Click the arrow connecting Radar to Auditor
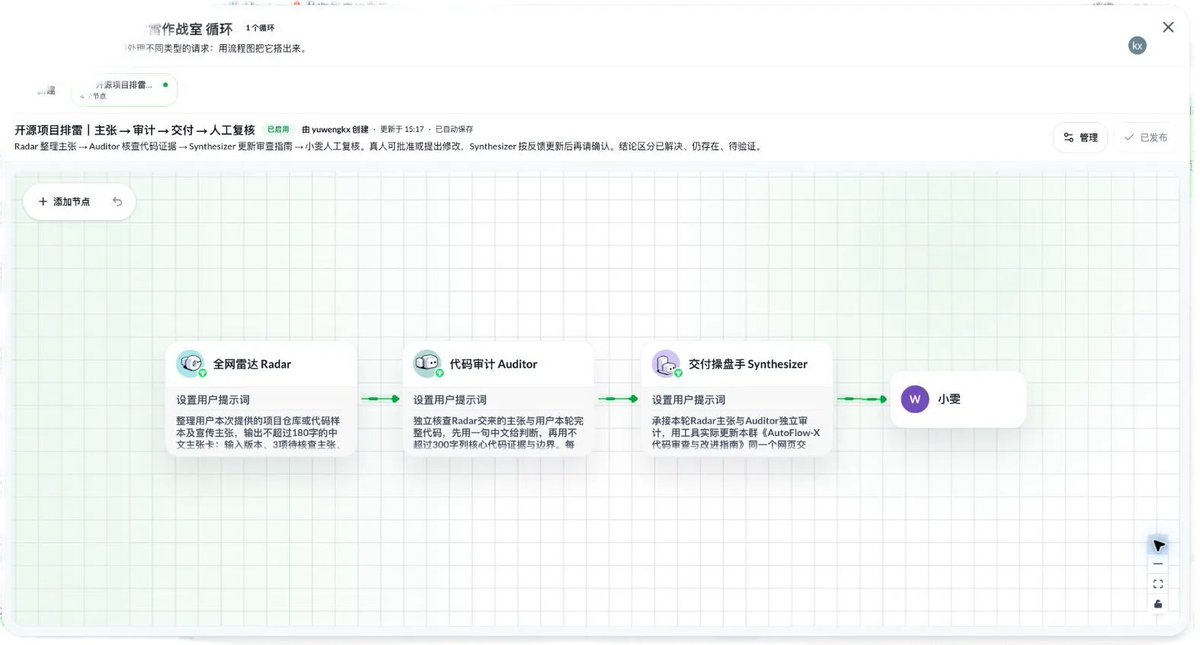The width and height of the screenshot is (1200, 645). pos(380,399)
